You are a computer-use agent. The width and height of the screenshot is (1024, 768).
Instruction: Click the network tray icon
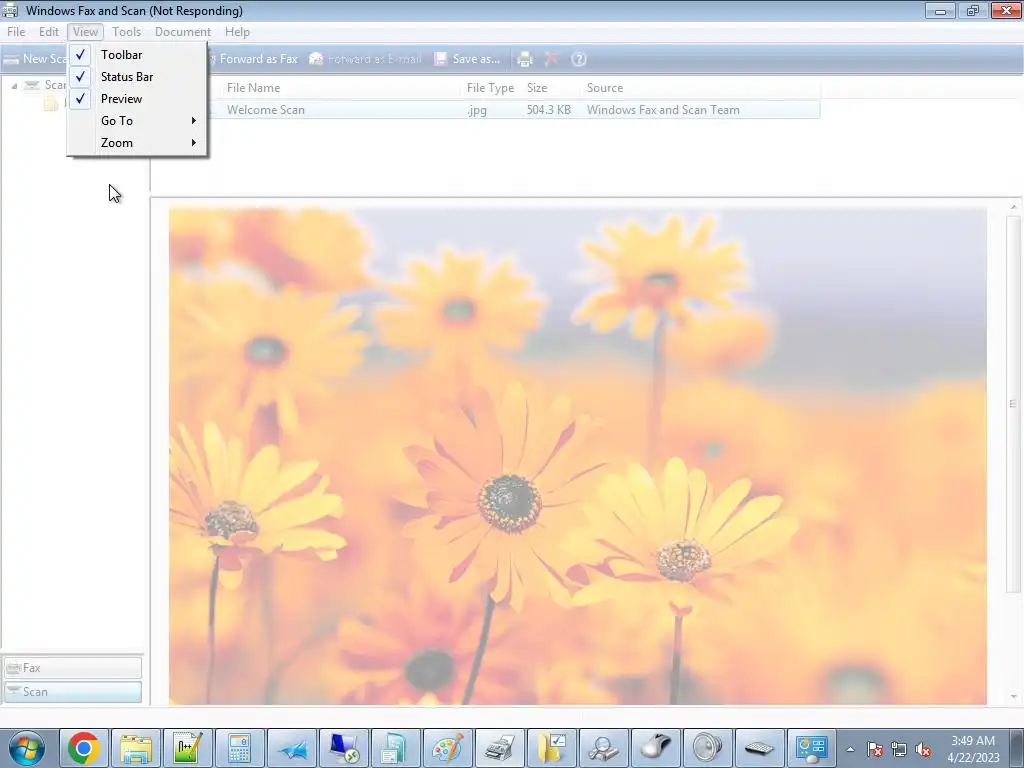coord(899,749)
